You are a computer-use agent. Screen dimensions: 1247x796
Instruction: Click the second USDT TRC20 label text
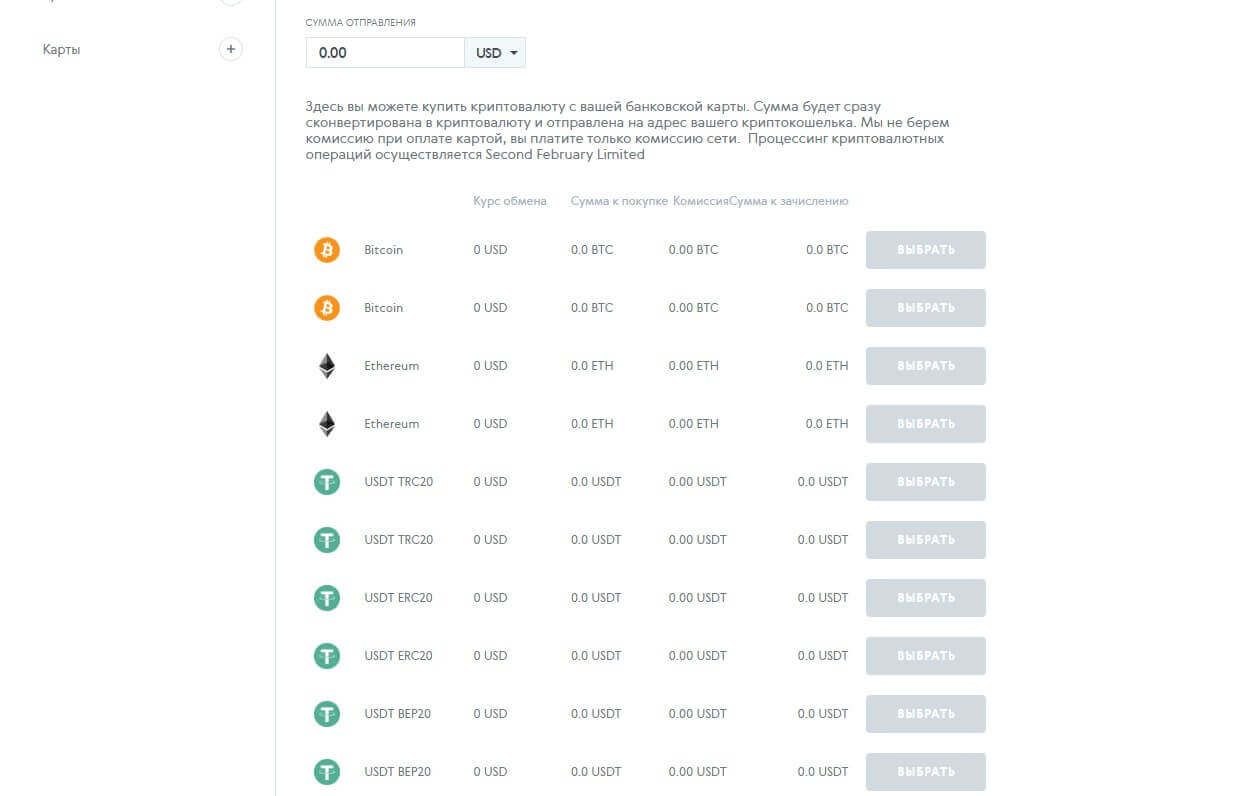pyautogui.click(x=398, y=540)
